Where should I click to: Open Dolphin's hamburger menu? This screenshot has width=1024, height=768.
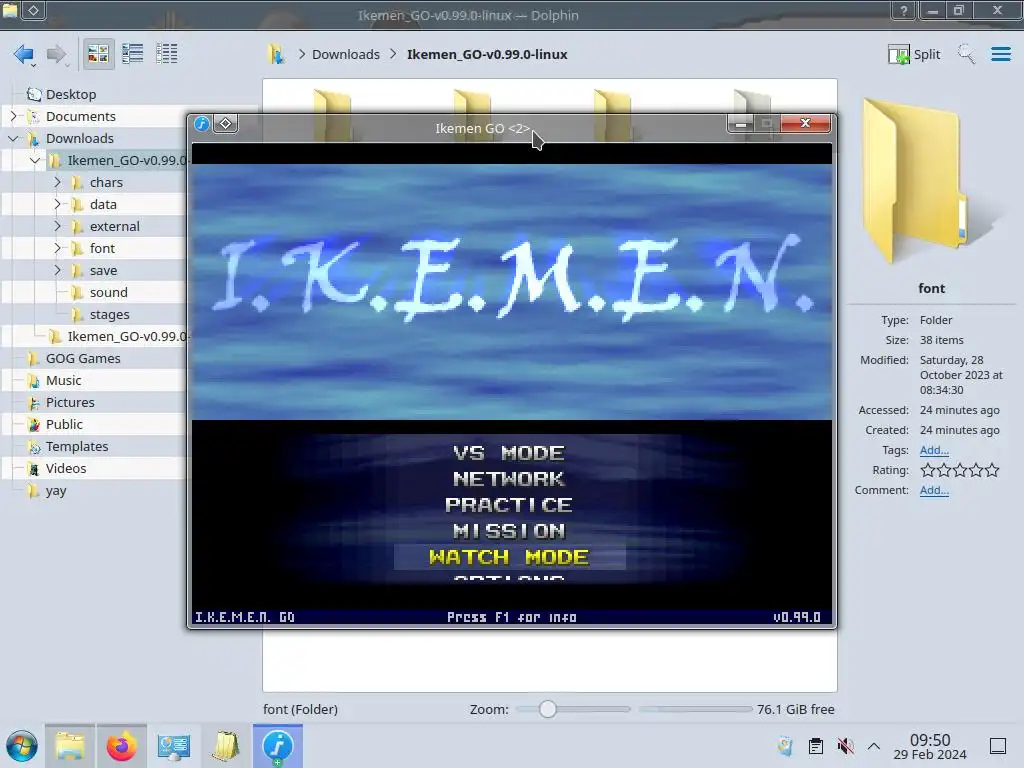[x=1000, y=54]
